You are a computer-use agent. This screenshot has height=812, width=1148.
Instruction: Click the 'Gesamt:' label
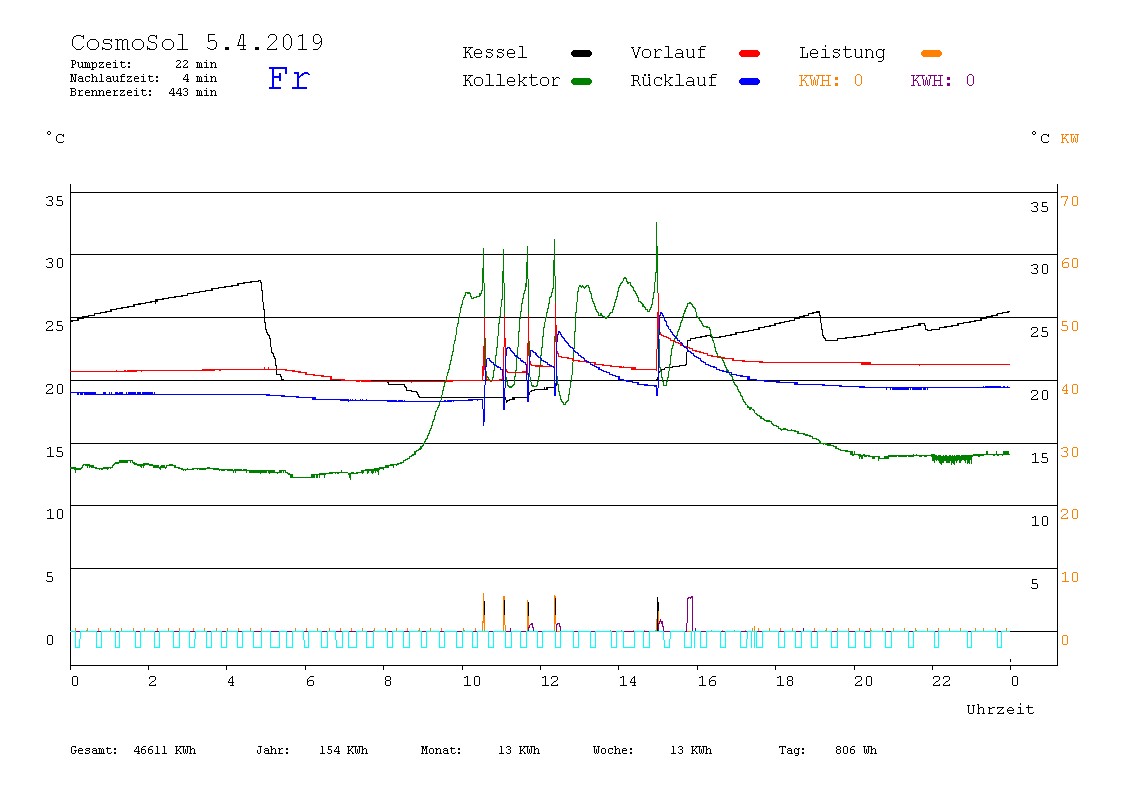tap(94, 750)
